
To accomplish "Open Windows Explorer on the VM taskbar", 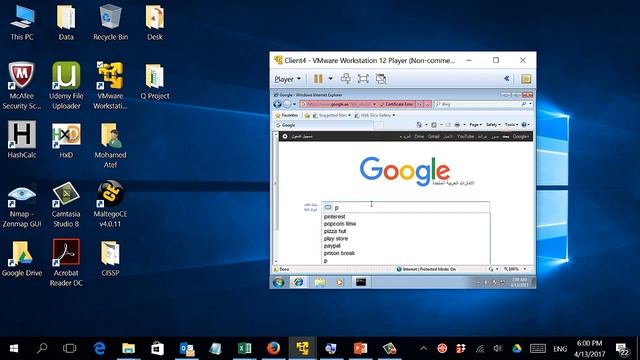I will [x=320, y=282].
